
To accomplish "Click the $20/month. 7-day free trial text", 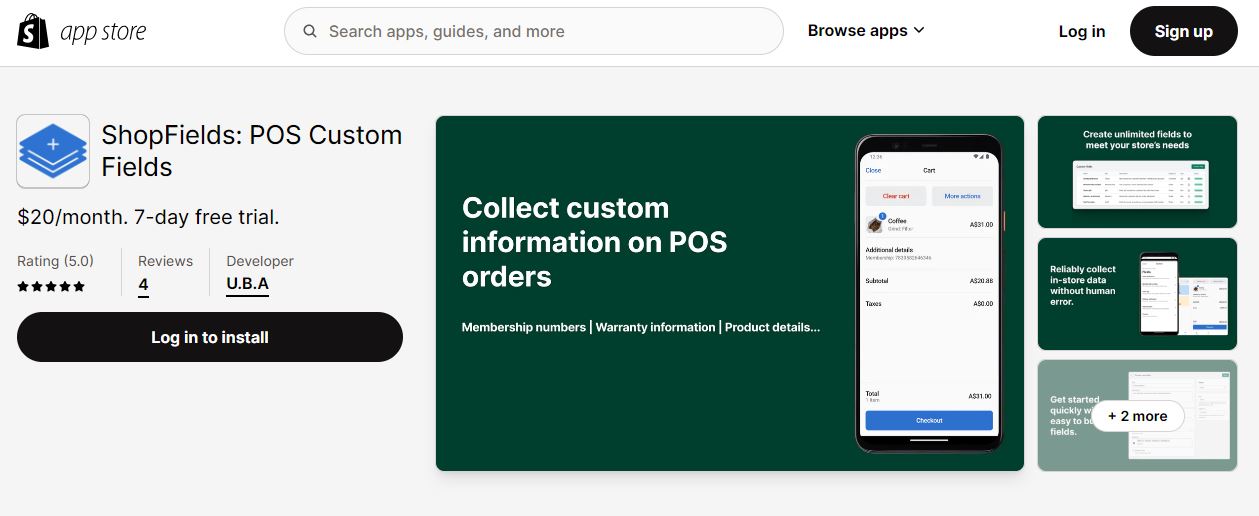I will (x=148, y=217).
